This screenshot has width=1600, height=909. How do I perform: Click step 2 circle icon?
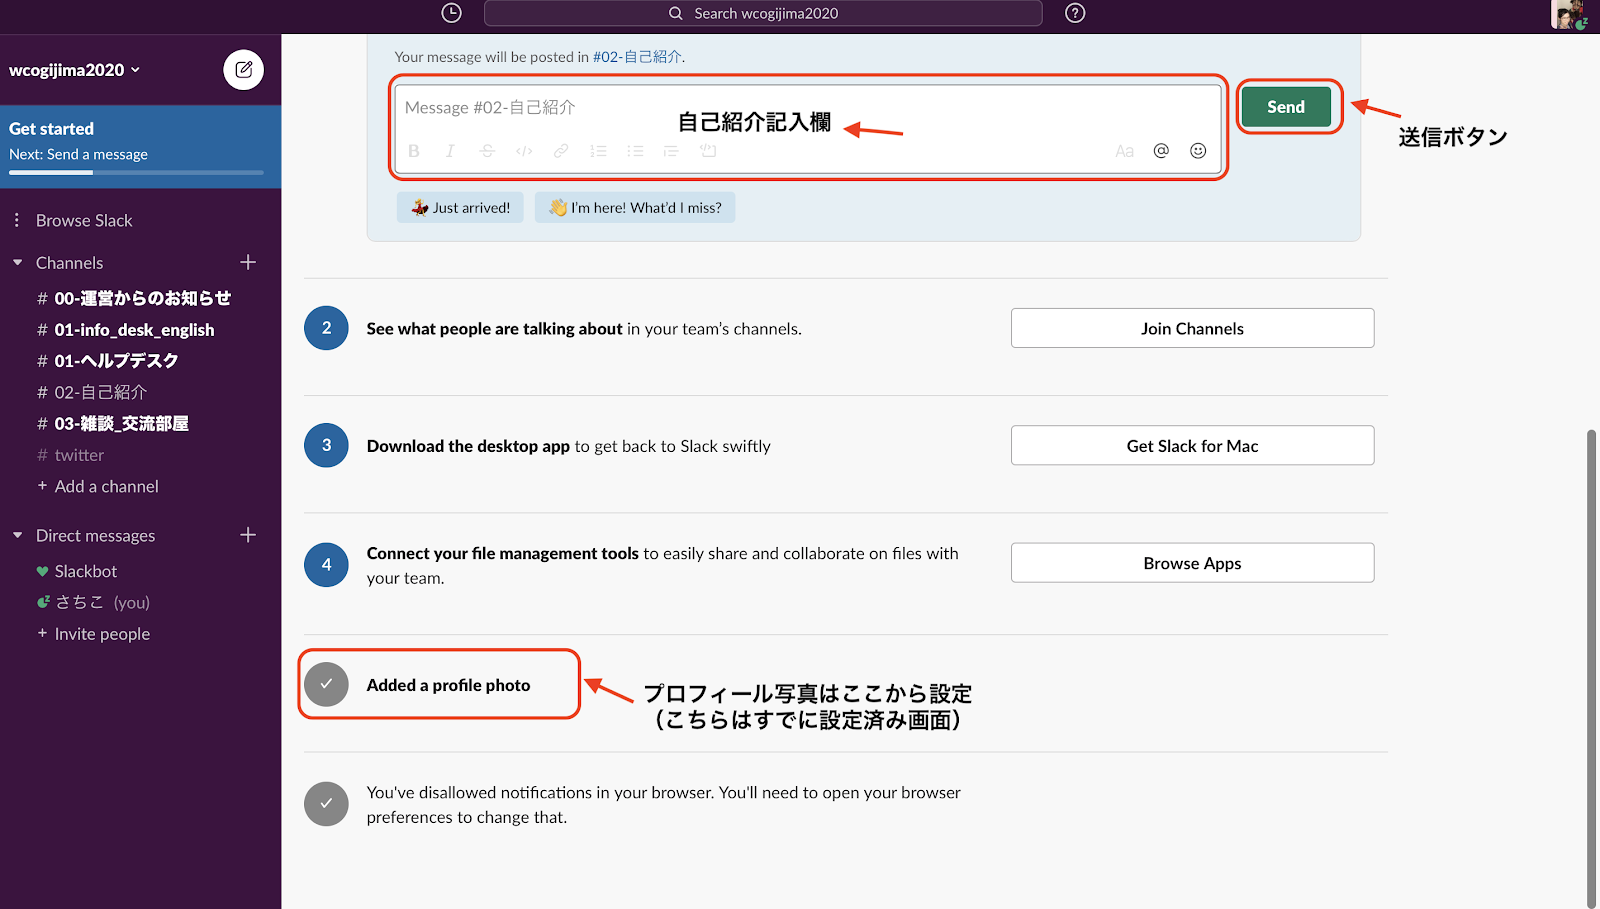click(x=326, y=328)
